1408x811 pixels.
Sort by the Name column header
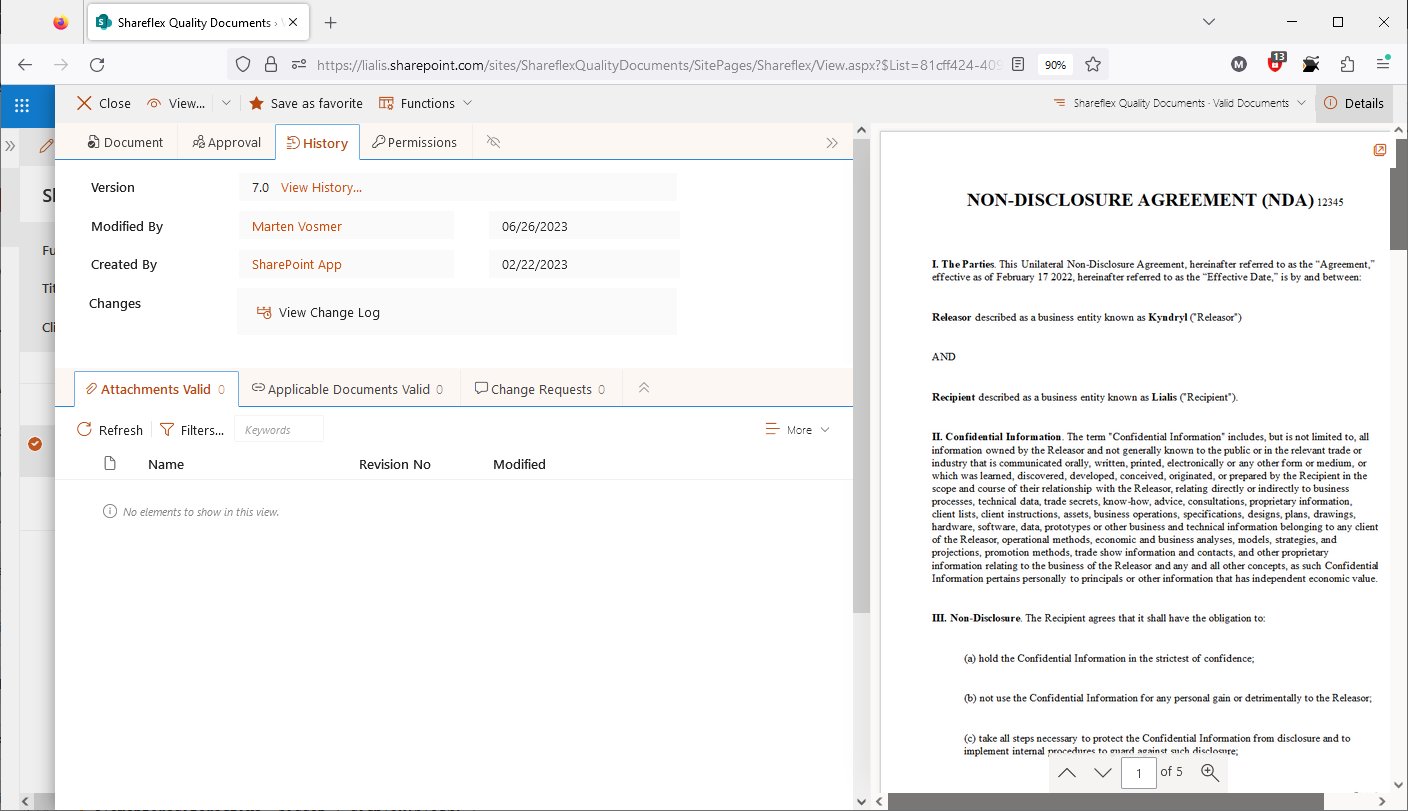click(166, 464)
